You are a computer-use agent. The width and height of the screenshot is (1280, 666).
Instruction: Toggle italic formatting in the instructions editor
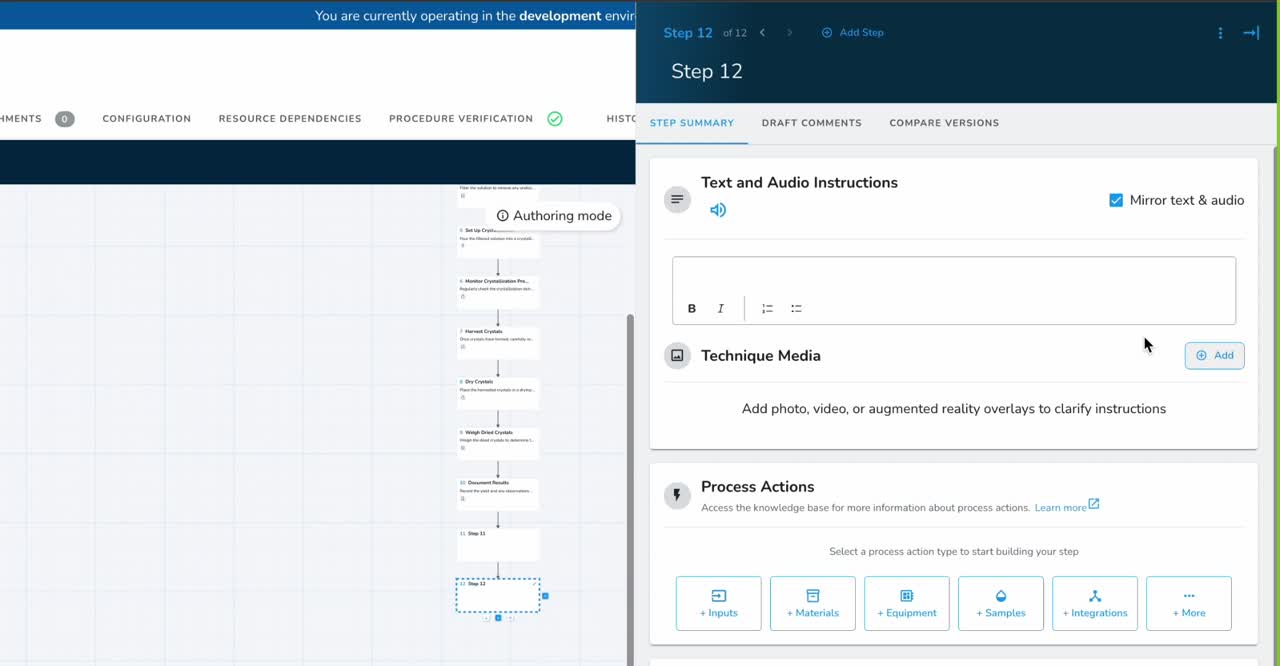[720, 309]
